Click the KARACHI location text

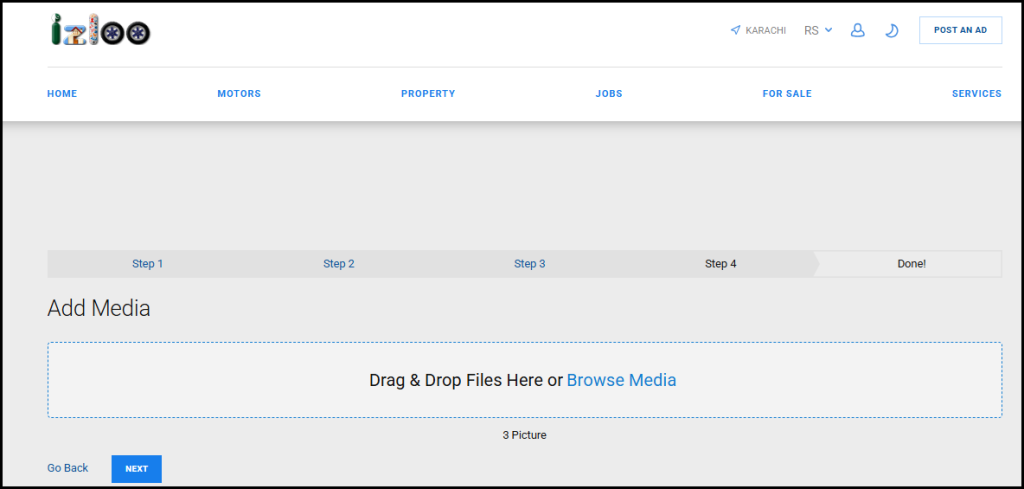765,31
